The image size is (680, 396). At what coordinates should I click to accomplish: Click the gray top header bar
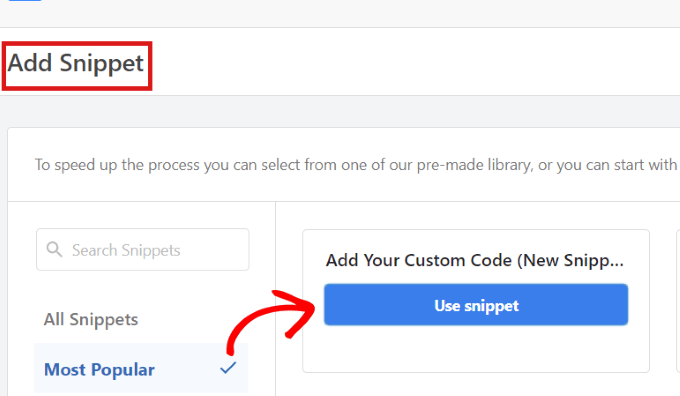click(340, 13)
